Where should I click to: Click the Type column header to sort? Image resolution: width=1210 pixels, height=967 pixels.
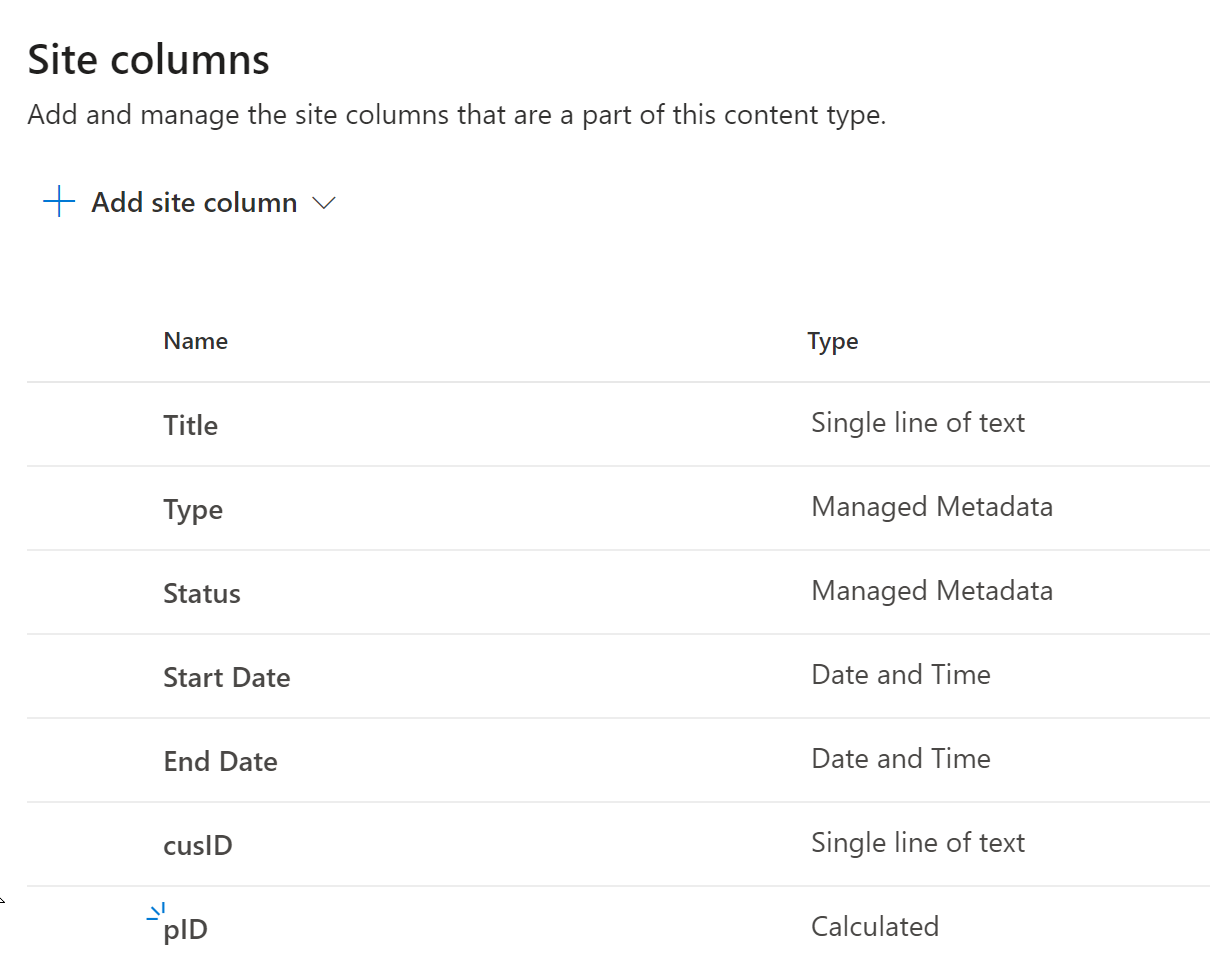click(832, 340)
